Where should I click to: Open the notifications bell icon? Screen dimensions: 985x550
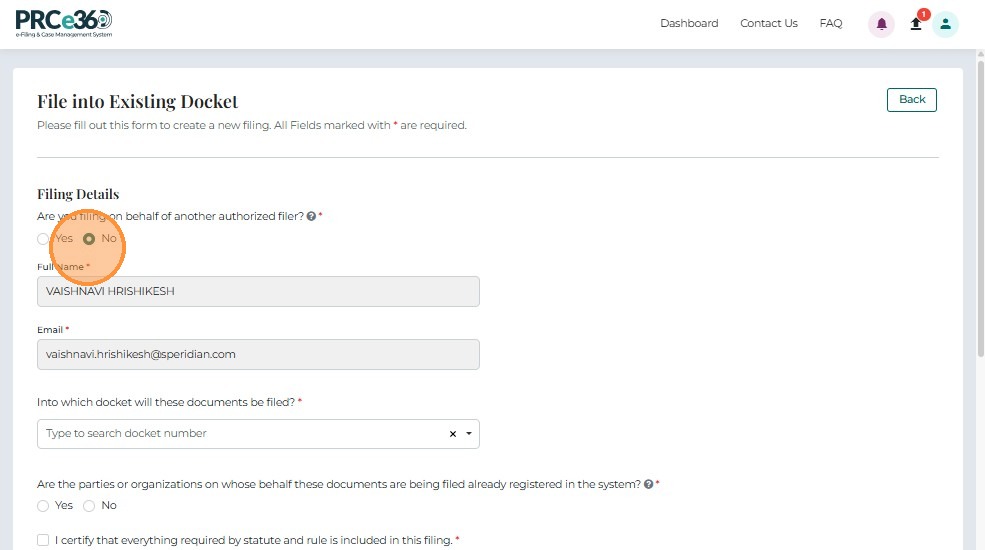coord(881,24)
